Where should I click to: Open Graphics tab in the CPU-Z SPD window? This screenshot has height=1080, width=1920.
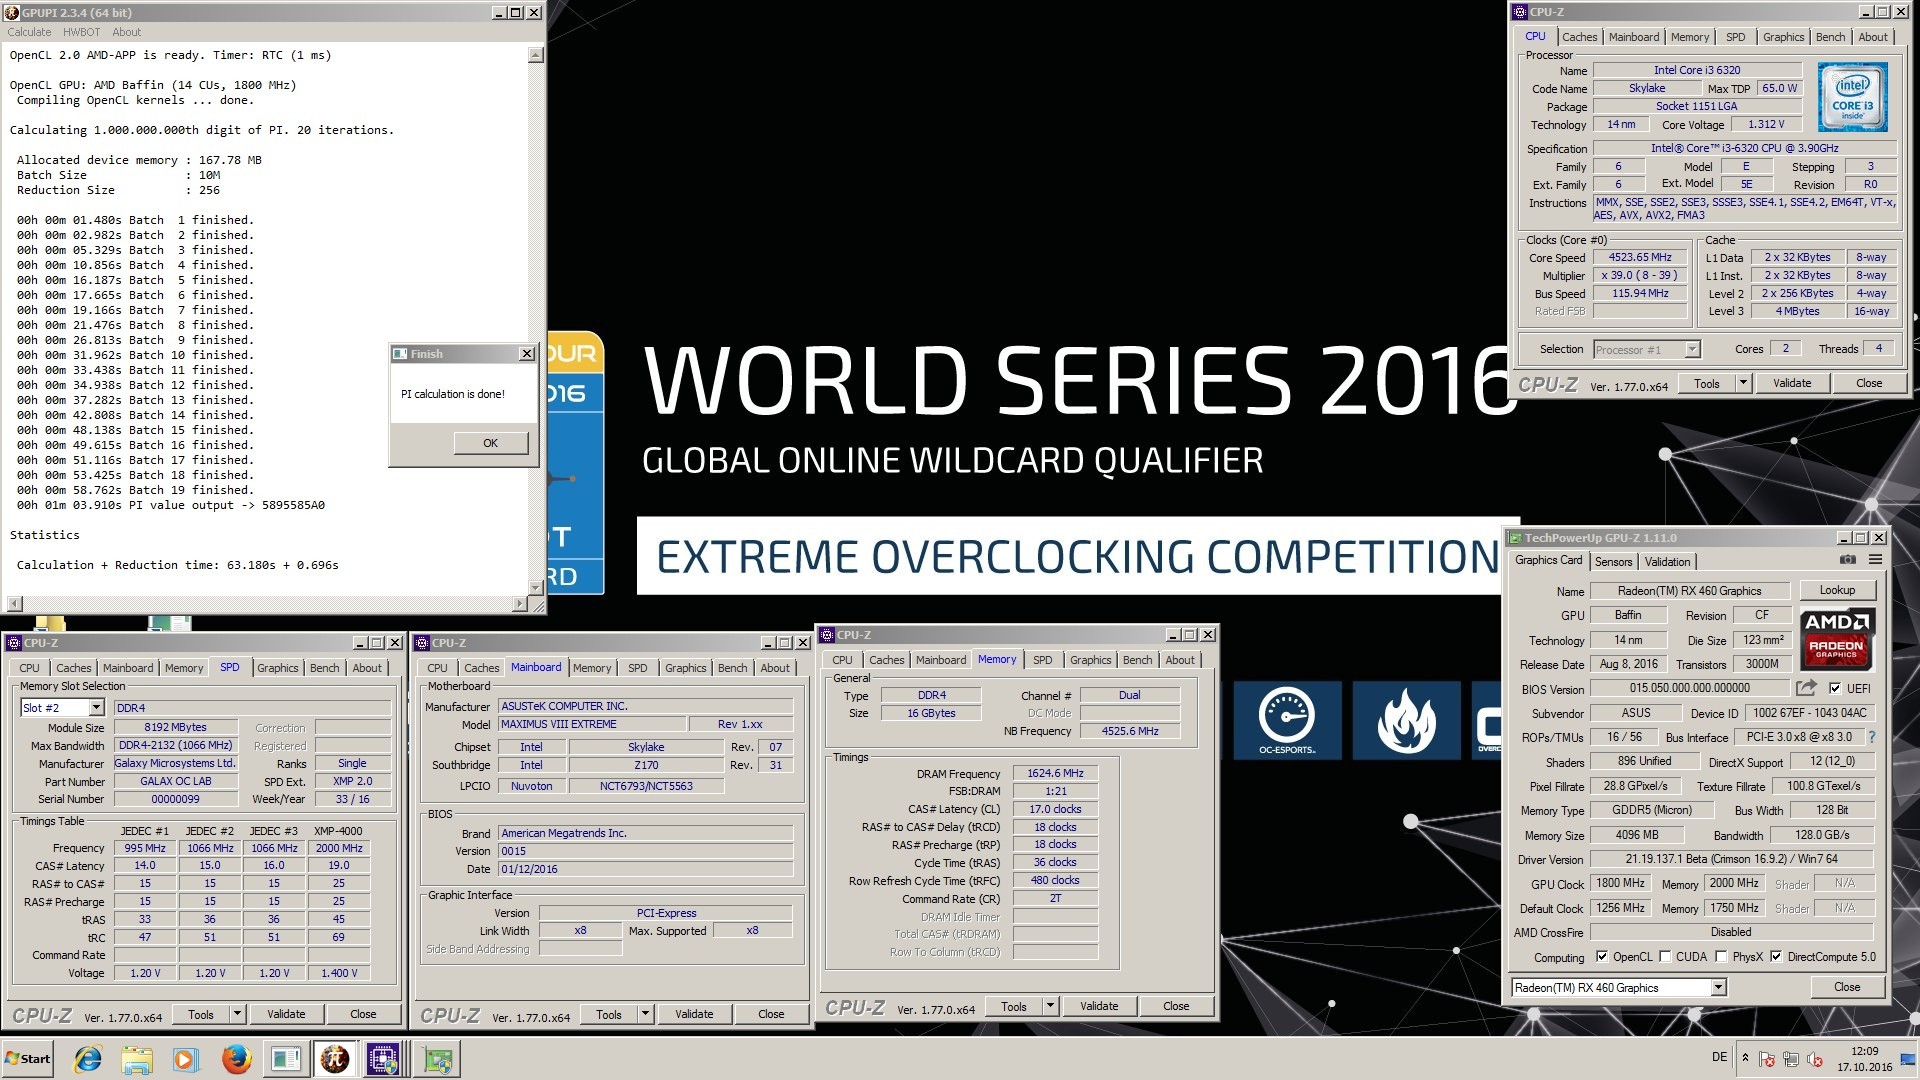(277, 668)
